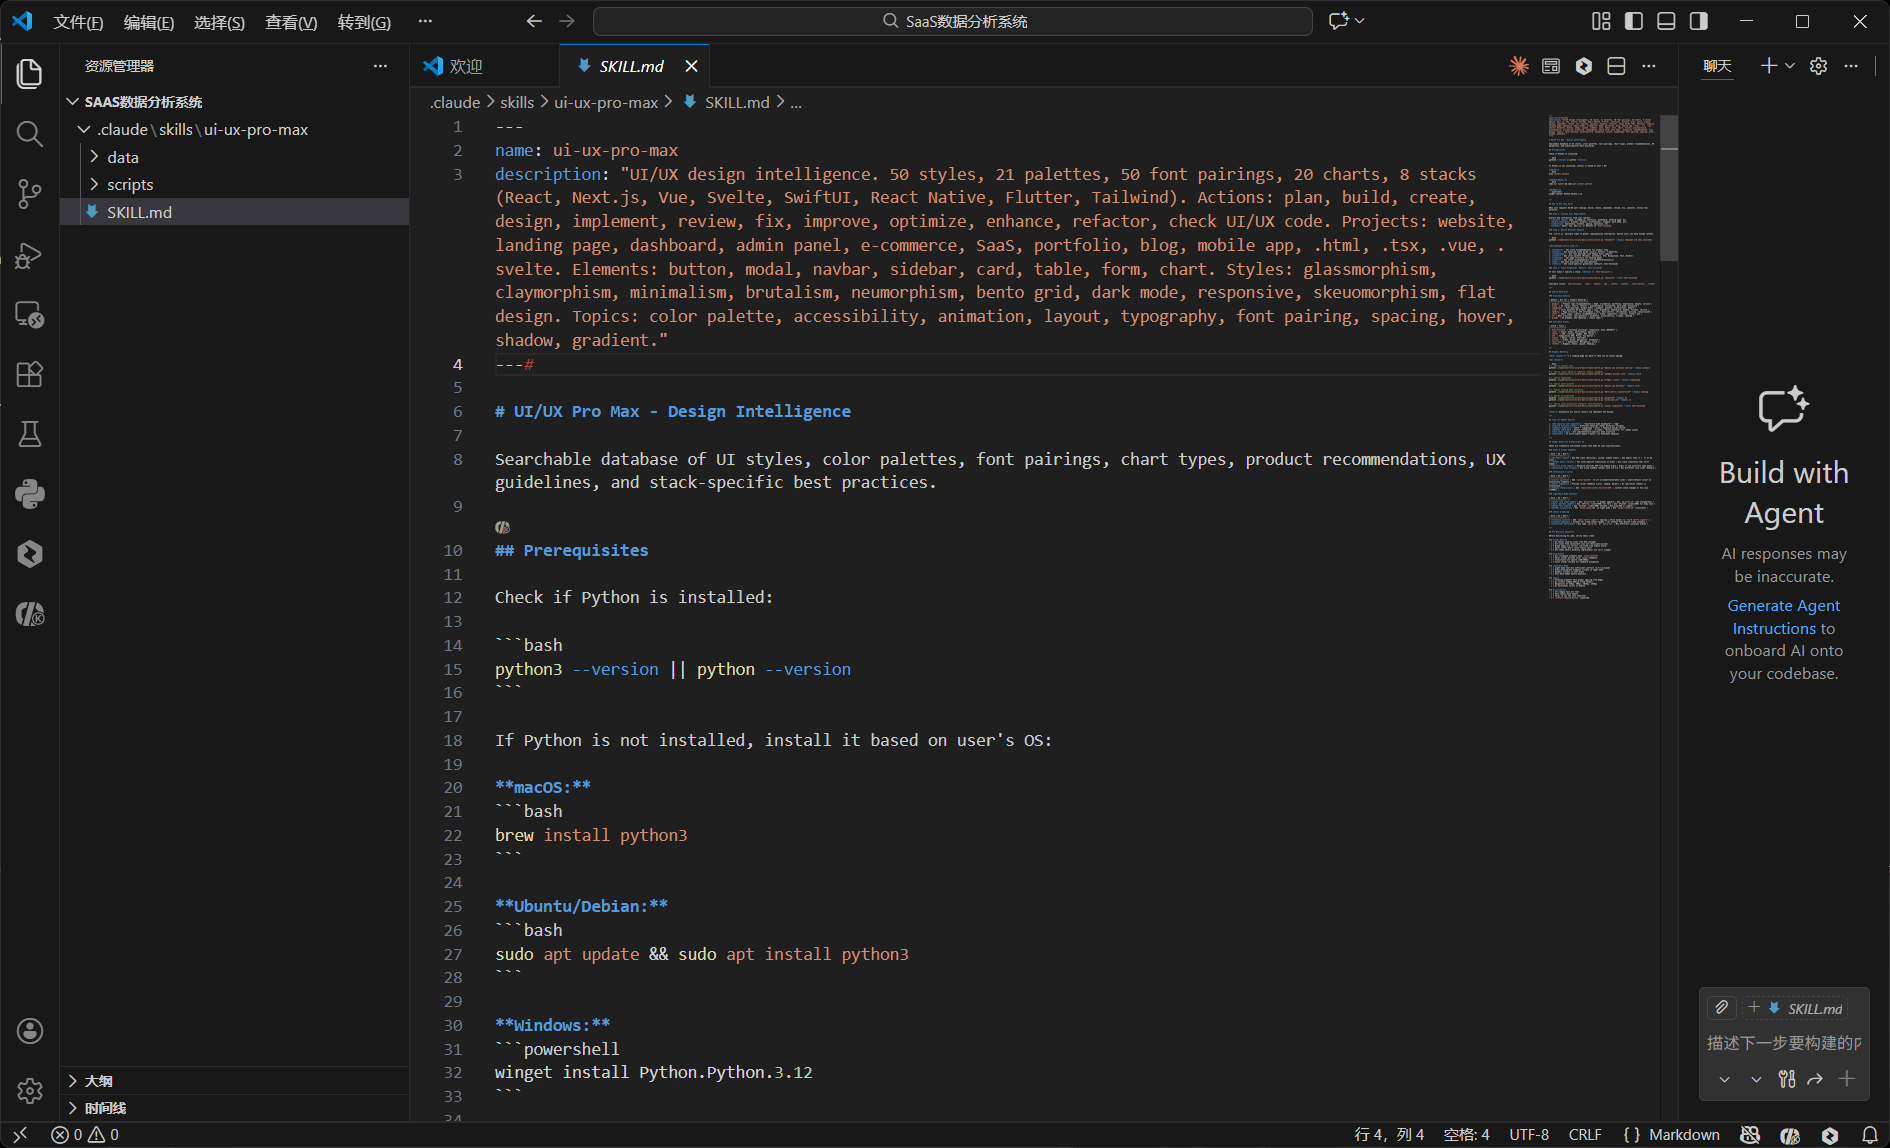Open the 转到(G) menu
Viewport: 1890px width, 1148px height.
click(x=364, y=22)
